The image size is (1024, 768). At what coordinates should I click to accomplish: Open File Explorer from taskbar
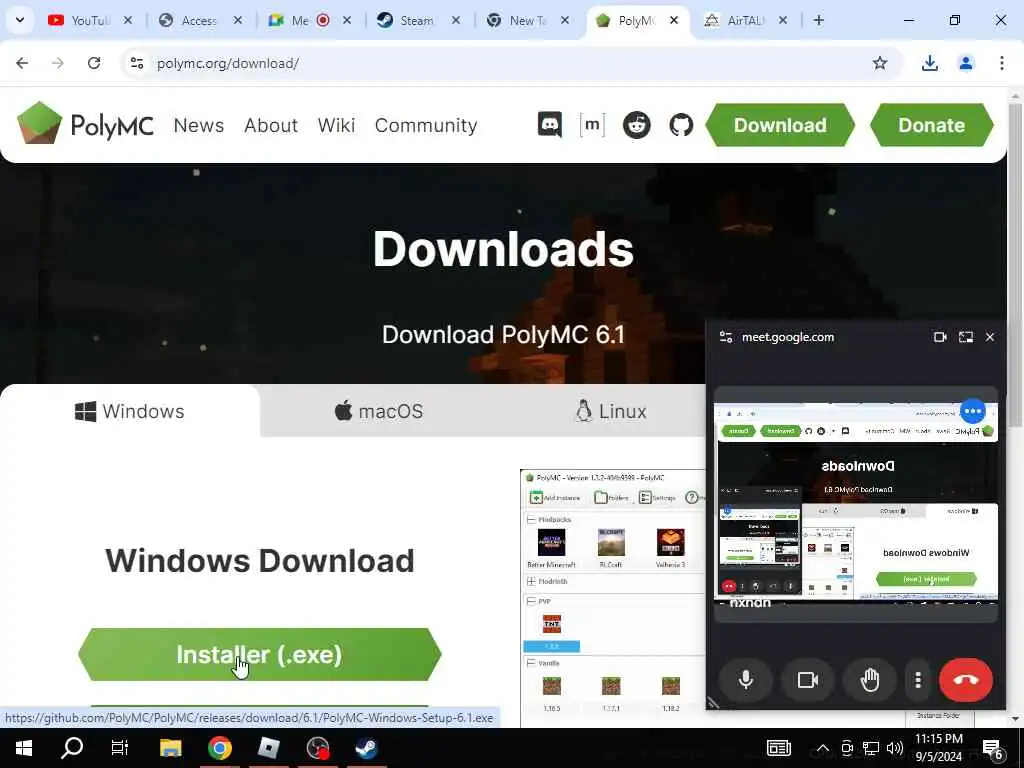click(x=170, y=748)
